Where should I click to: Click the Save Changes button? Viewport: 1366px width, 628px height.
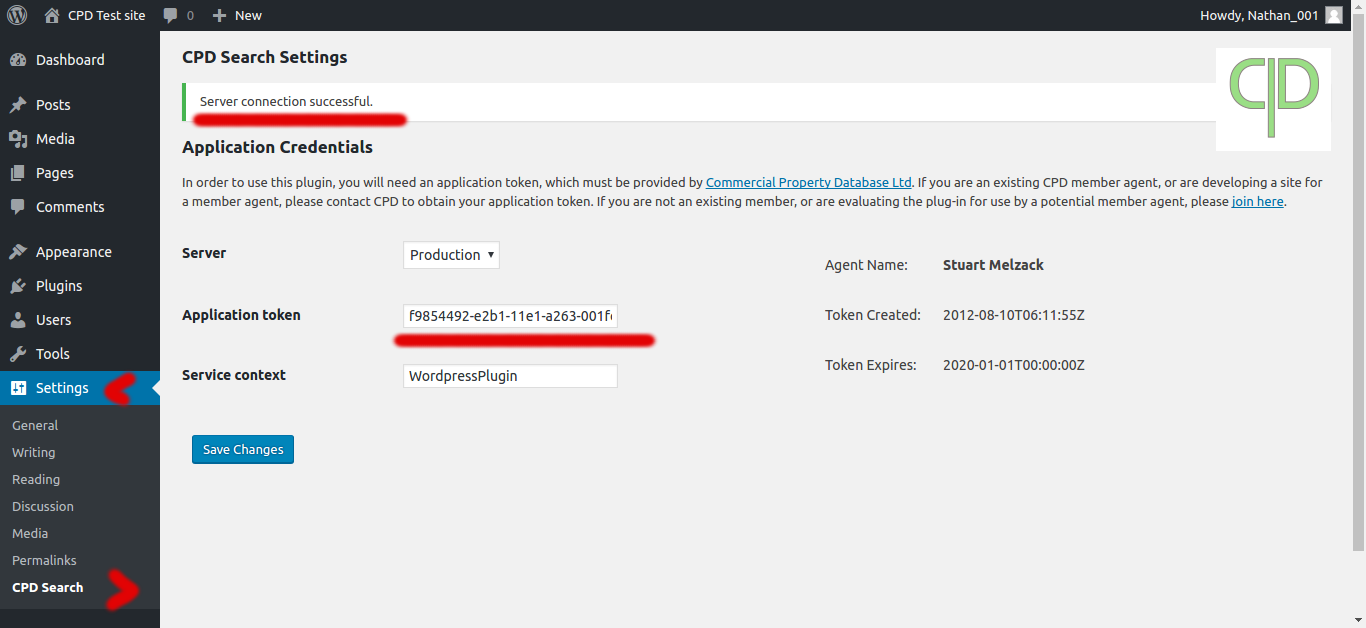[x=243, y=449]
